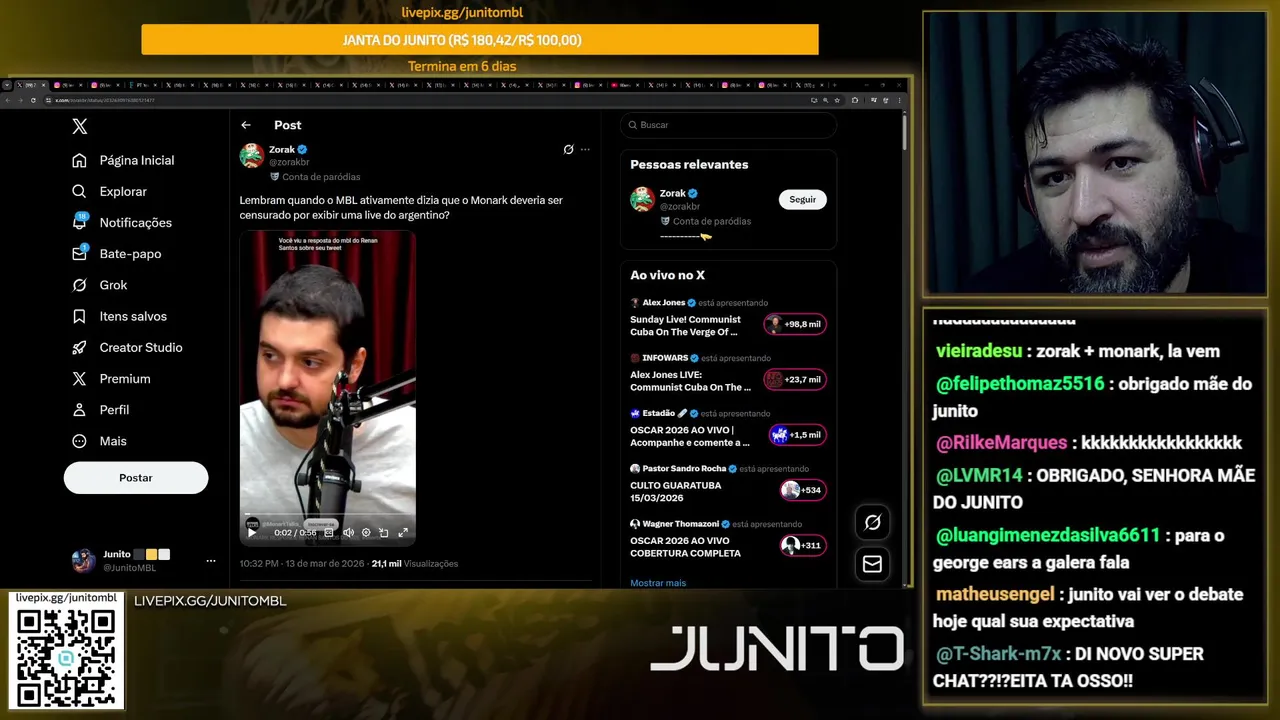Click the +23,7 mil viewers badge
Viewport: 1280px width, 720px height.
click(796, 380)
